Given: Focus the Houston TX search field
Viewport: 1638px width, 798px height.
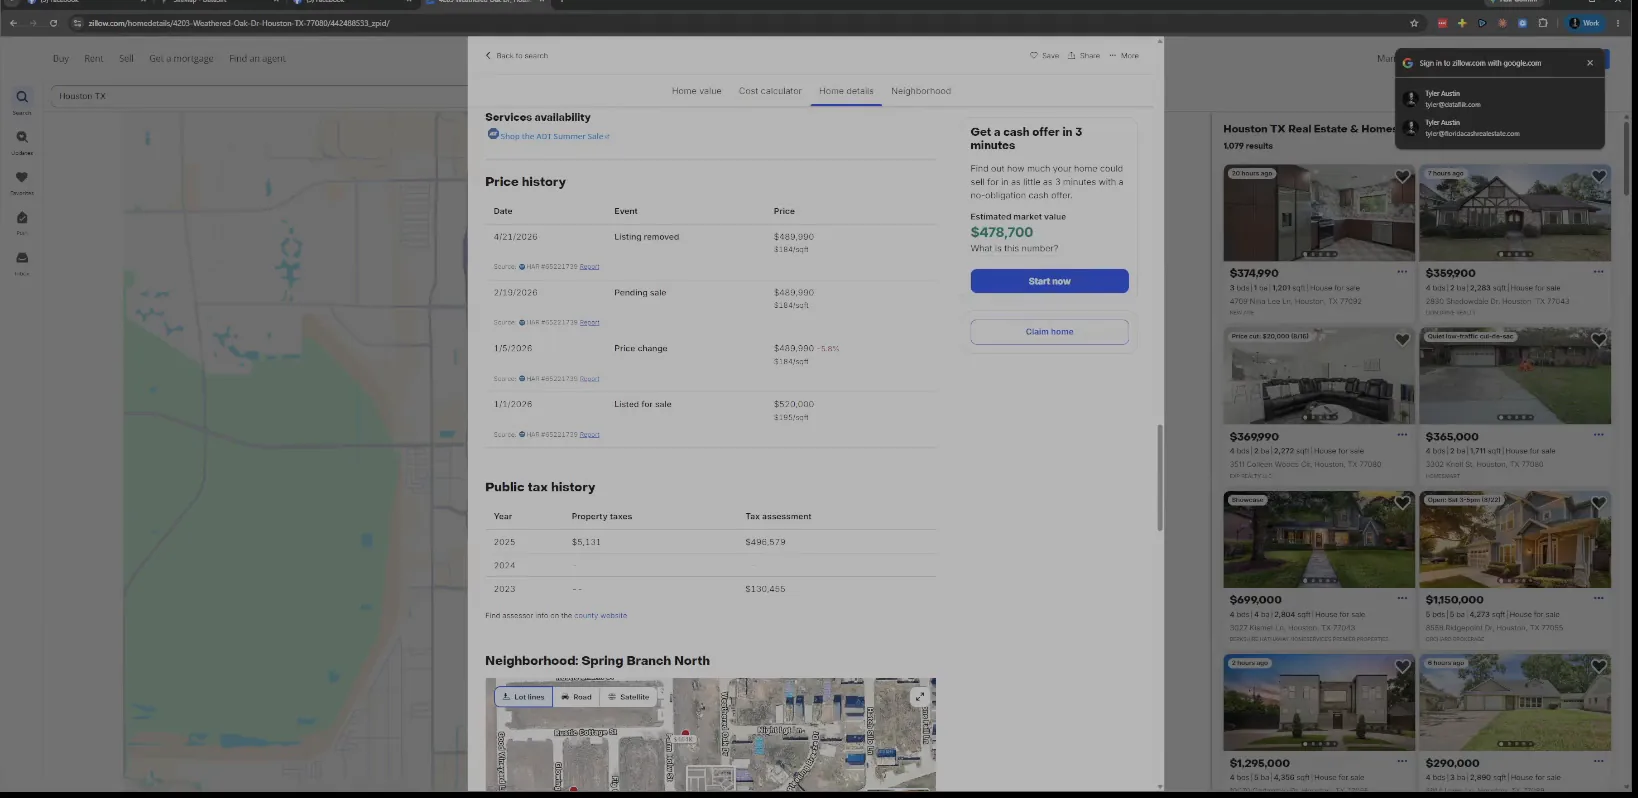Looking at the screenshot, I should [258, 96].
